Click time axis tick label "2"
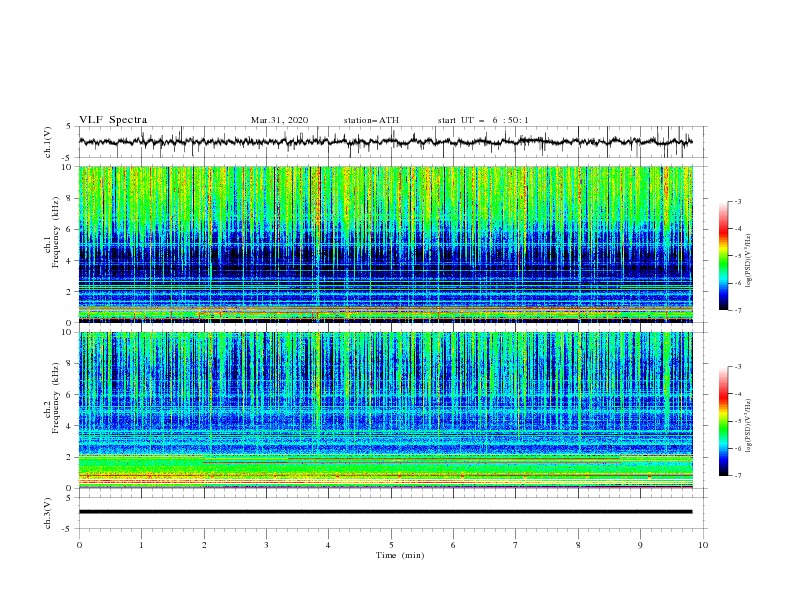 click(204, 545)
